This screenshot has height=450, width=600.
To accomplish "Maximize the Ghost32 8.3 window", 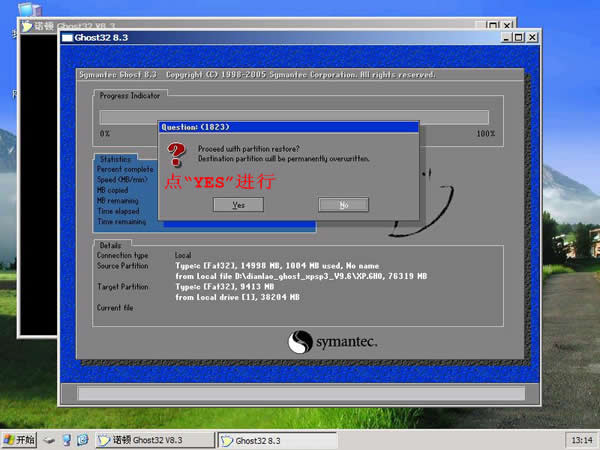I will click(518, 38).
